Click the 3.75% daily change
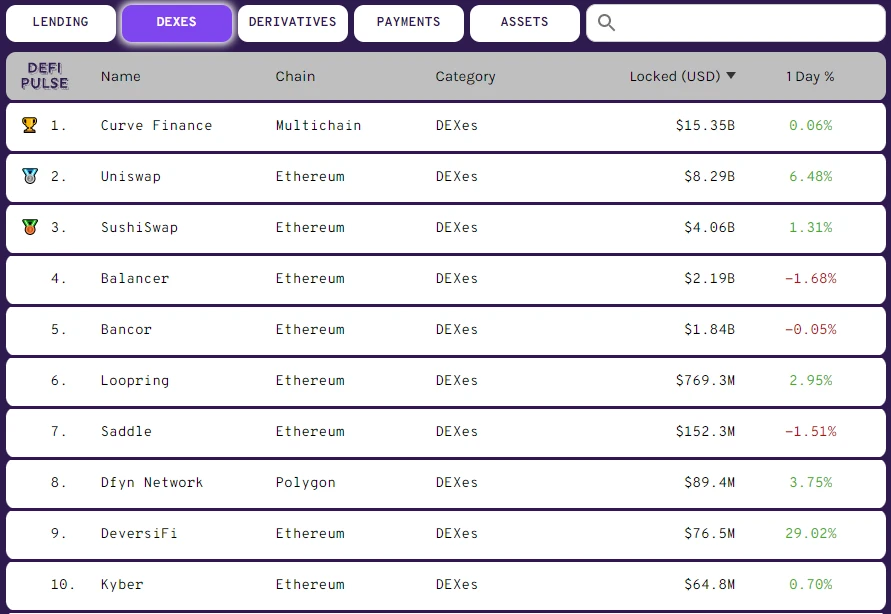This screenshot has height=614, width=891. [811, 482]
